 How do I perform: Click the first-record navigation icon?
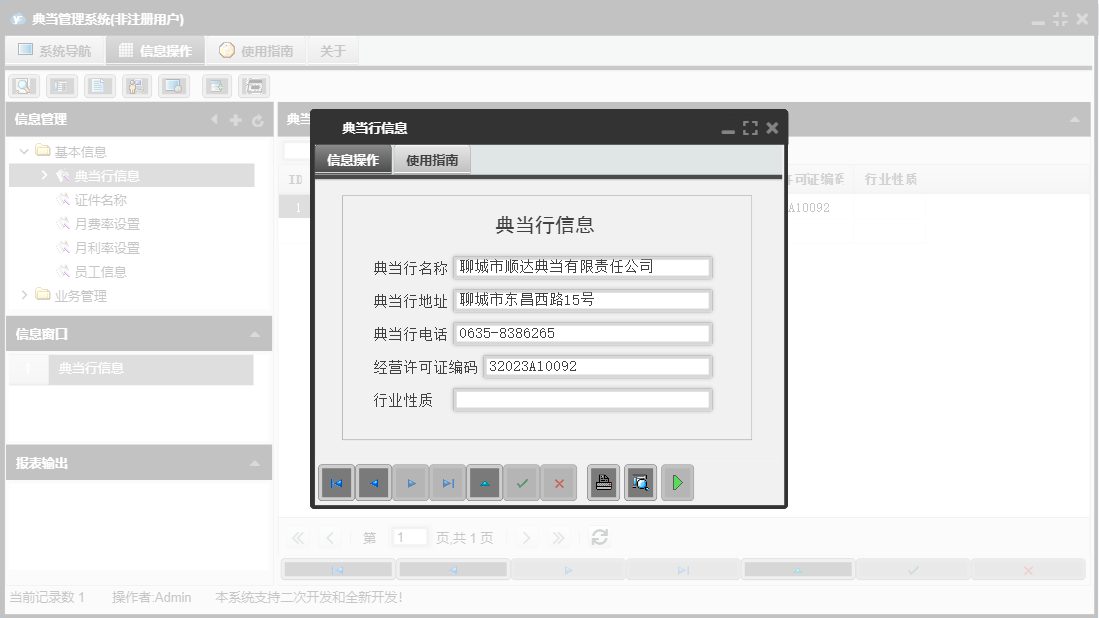point(336,483)
